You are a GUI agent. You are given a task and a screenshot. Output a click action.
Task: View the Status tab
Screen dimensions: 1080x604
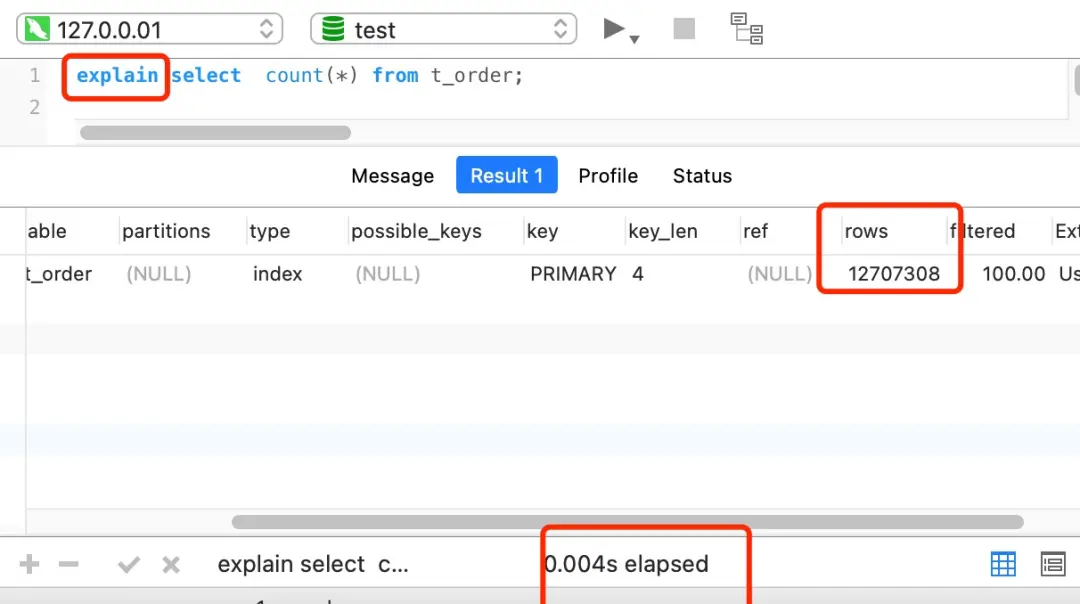coord(701,175)
